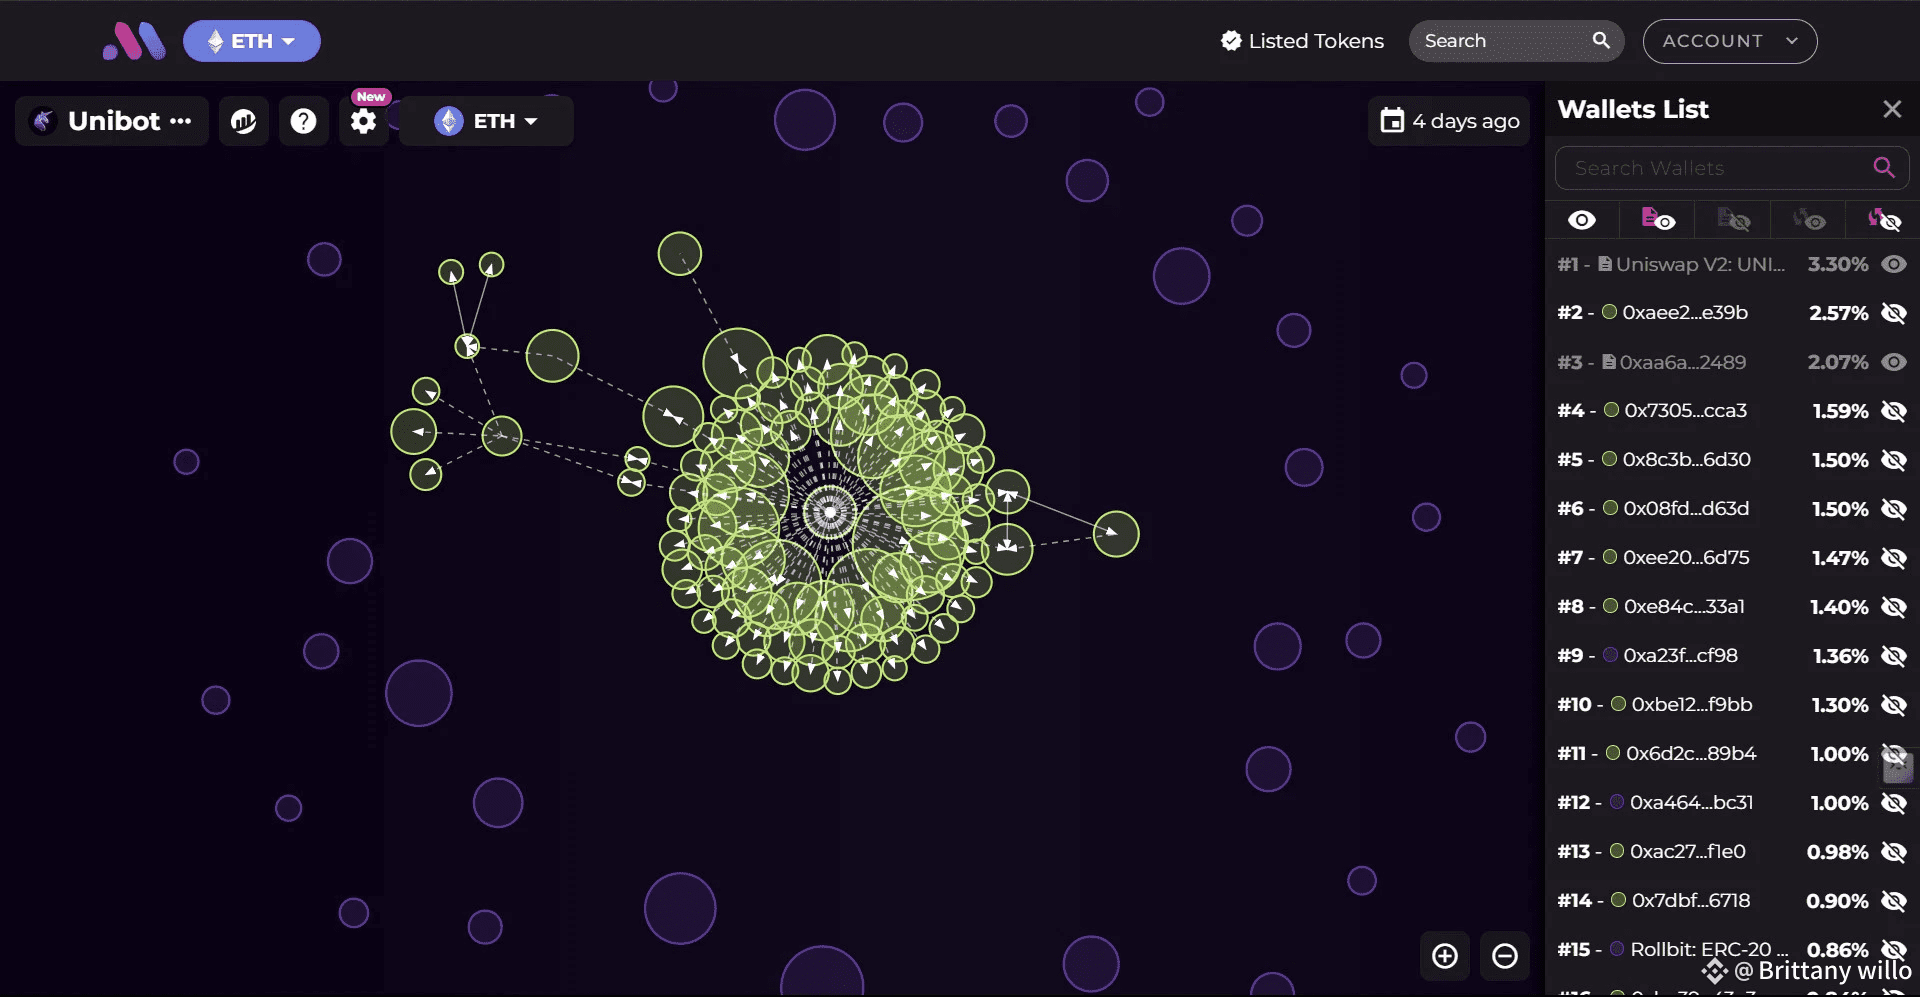Toggle visibility of #2 0xaee2...e39b wallet
Image resolution: width=1920 pixels, height=997 pixels.
point(1894,313)
